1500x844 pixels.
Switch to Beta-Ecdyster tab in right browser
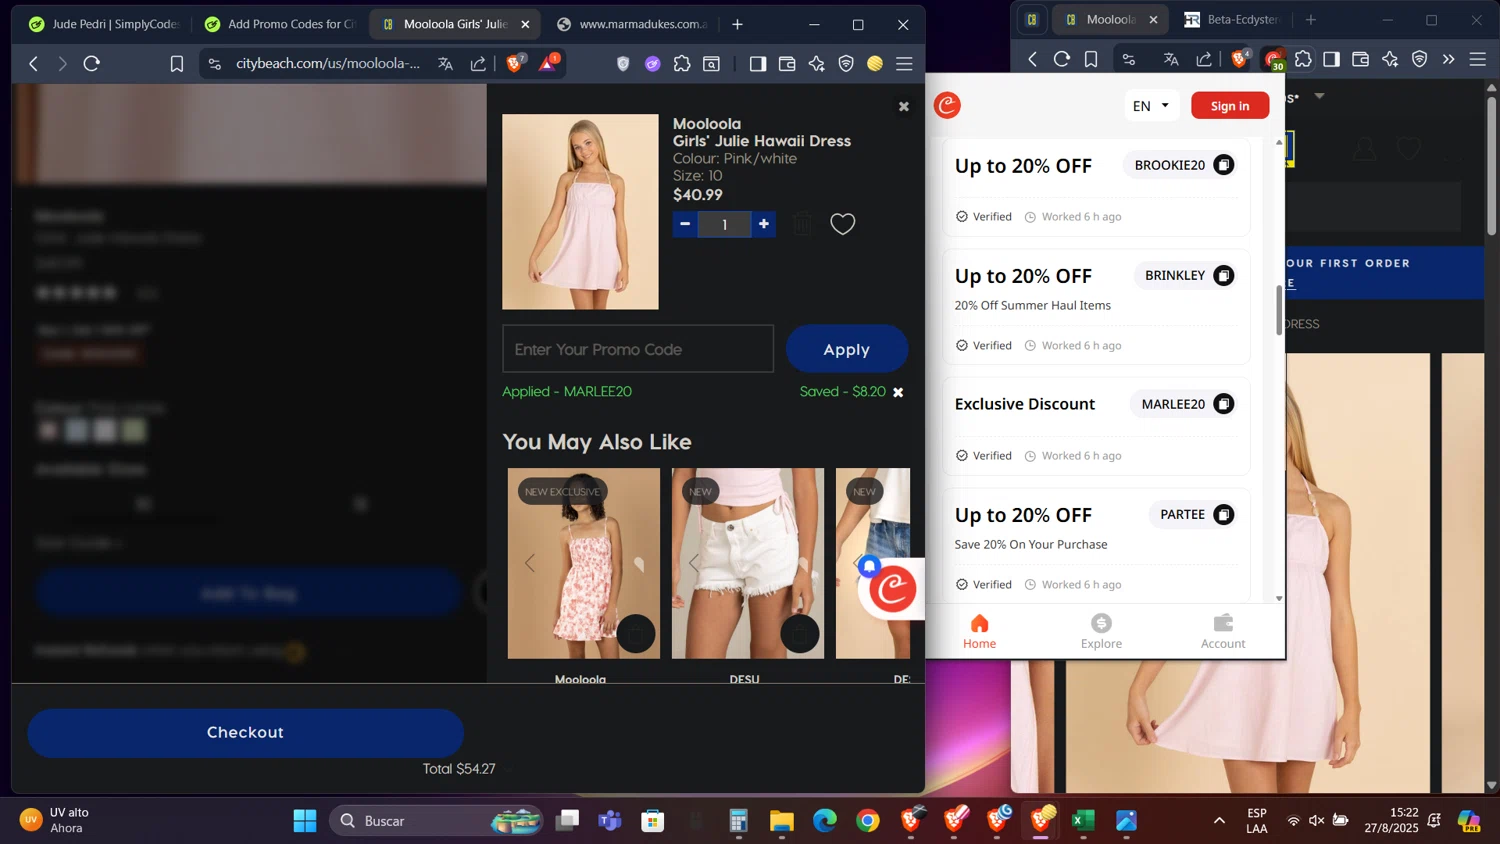(x=1232, y=19)
